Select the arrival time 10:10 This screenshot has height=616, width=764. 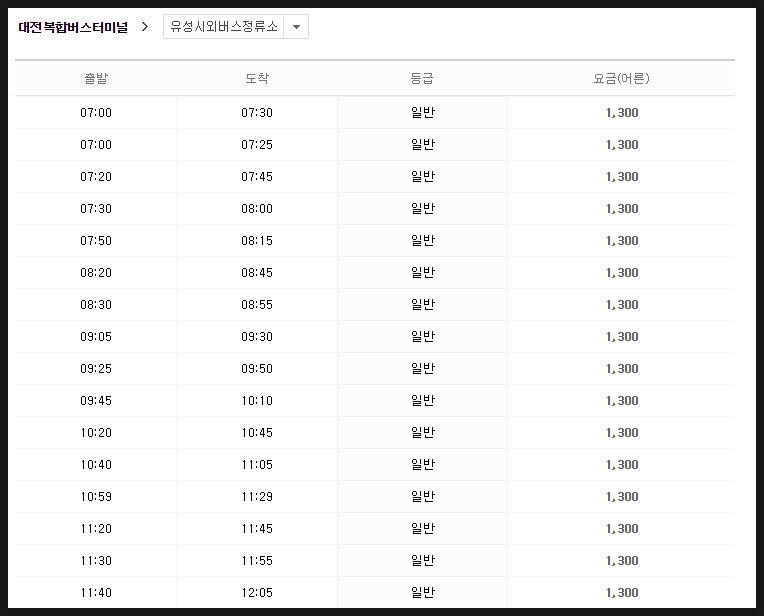coord(257,401)
